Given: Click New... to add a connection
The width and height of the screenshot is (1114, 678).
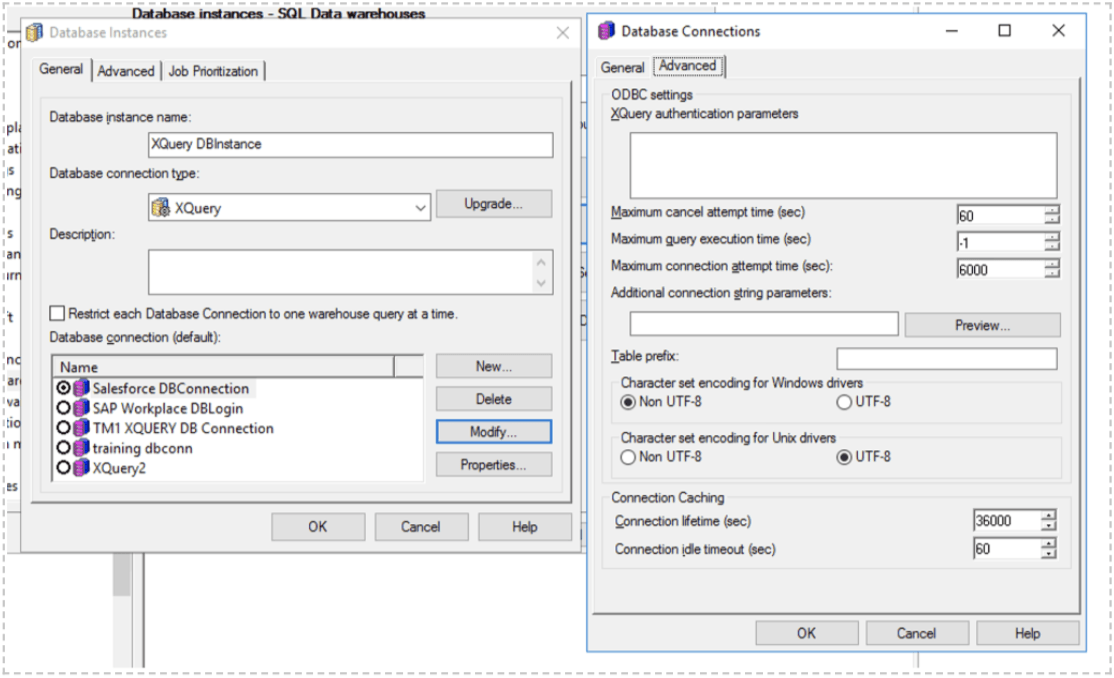Looking at the screenshot, I should pyautogui.click(x=494, y=366).
